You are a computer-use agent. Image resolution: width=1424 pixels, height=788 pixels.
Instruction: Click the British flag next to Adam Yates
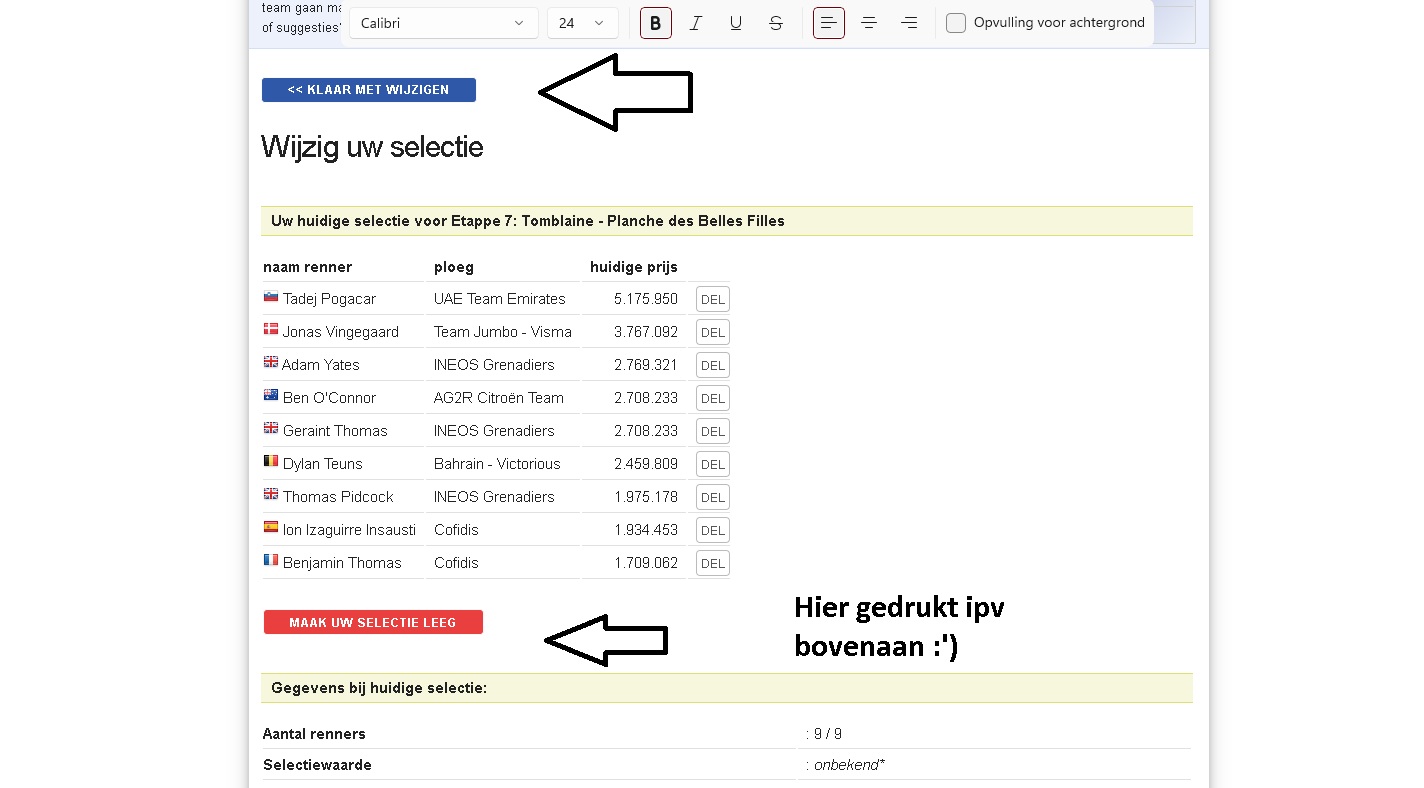pos(271,362)
